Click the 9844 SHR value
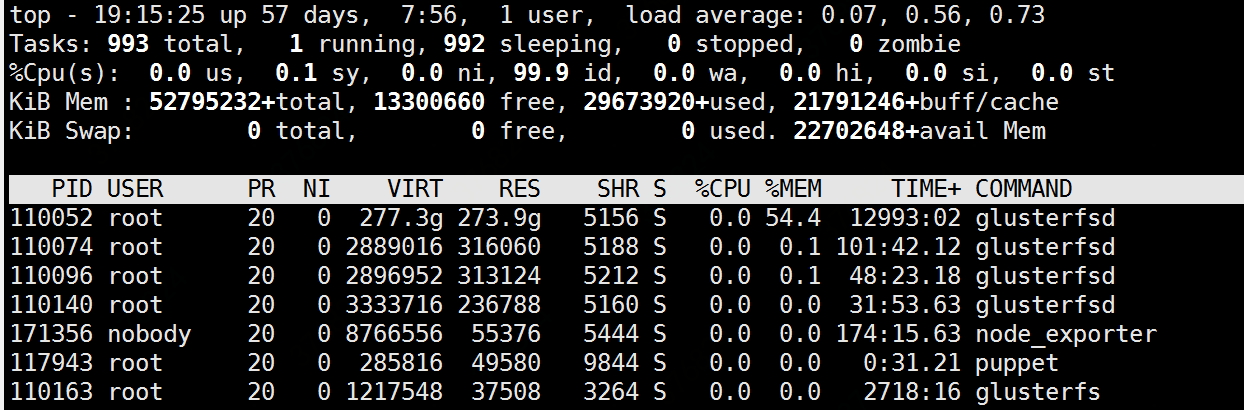This screenshot has height=410, width=1244. coord(611,363)
